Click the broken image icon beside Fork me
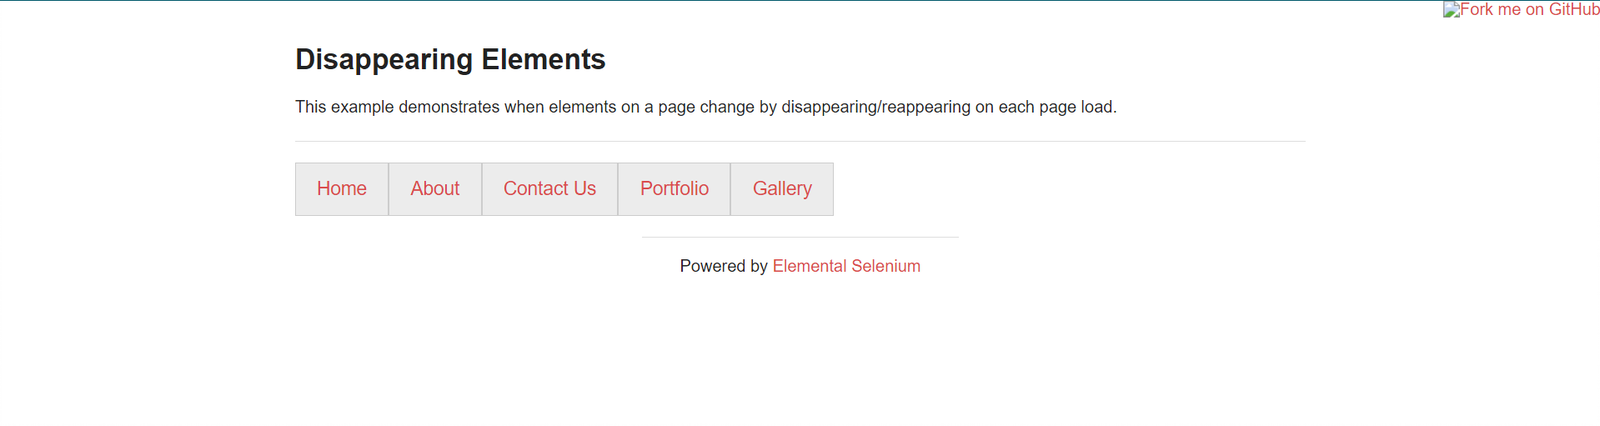Viewport: 1600px width, 426px height. point(1451,10)
